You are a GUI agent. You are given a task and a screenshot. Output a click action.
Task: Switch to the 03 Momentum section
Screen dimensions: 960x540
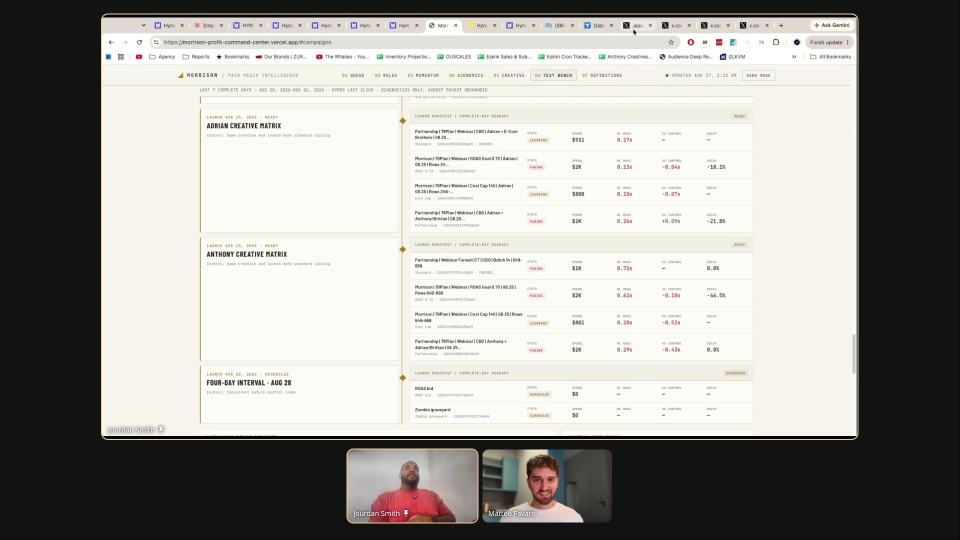tap(424, 75)
